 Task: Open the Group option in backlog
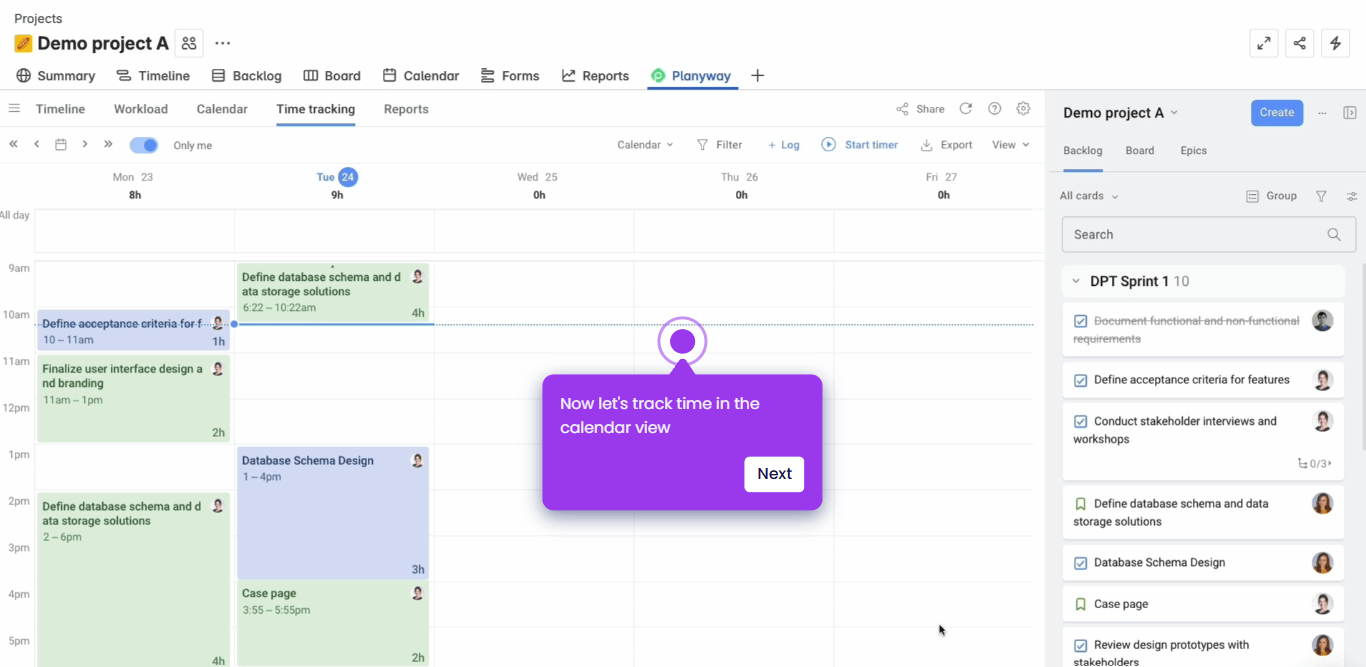click(1271, 196)
